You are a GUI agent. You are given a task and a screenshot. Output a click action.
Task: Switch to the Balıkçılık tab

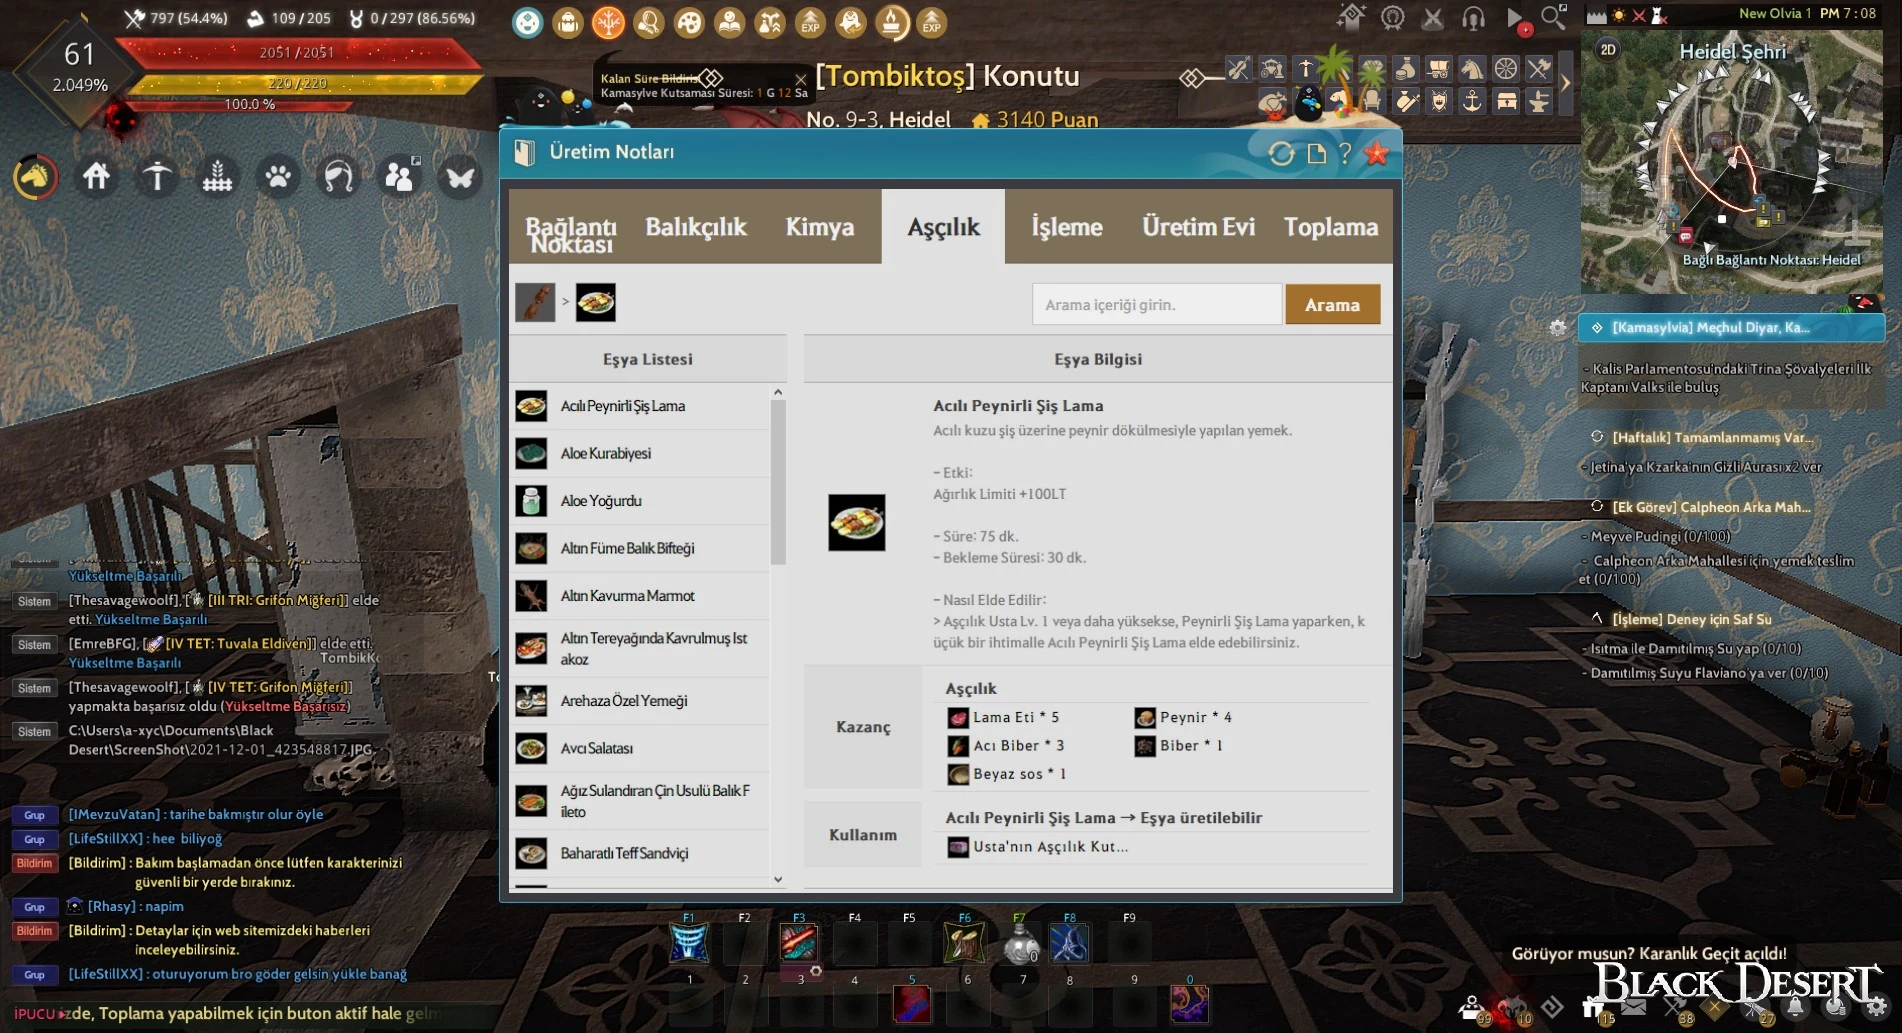(696, 227)
